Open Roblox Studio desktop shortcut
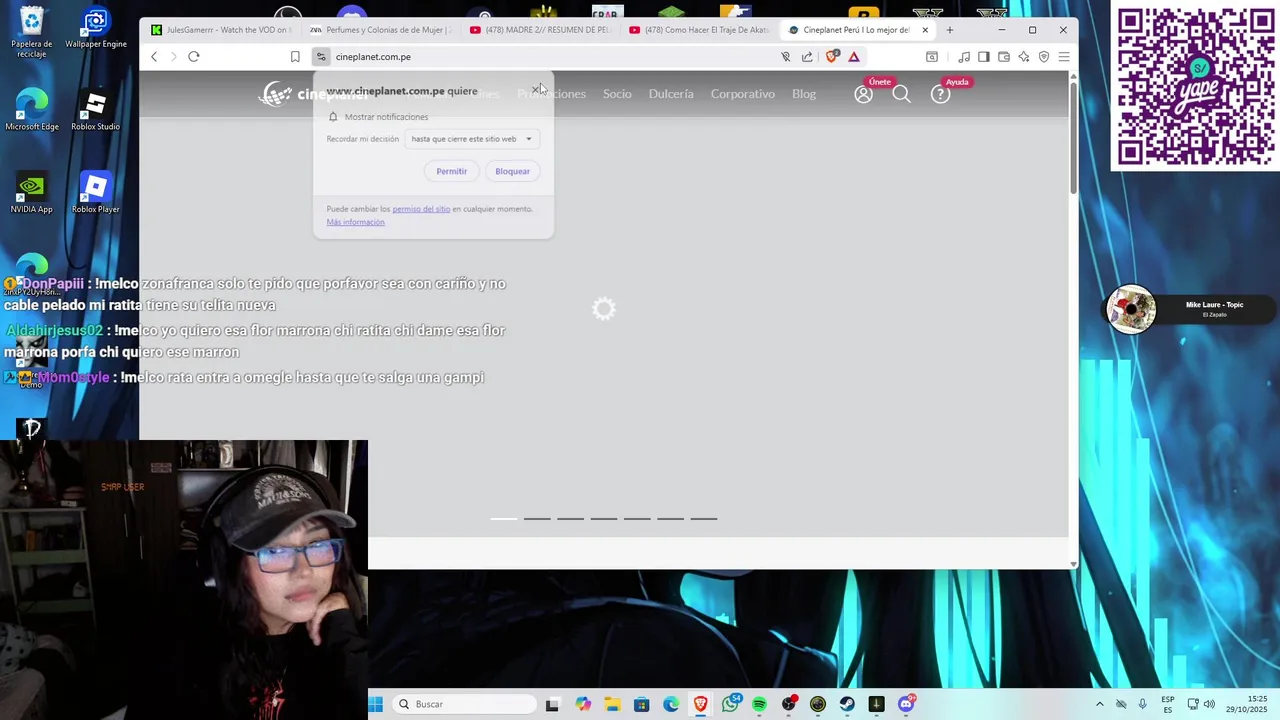The image size is (1280, 720). (x=96, y=109)
